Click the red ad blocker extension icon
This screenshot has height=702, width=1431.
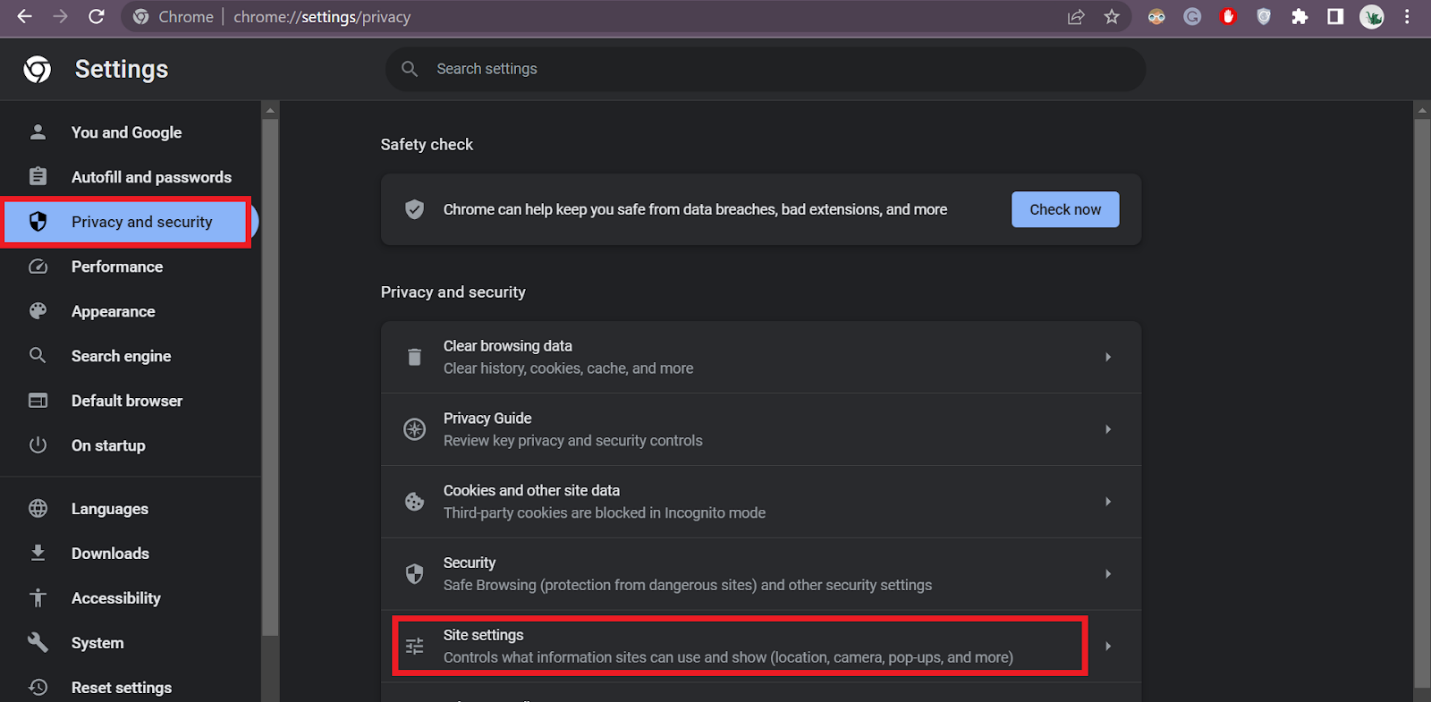pos(1228,17)
